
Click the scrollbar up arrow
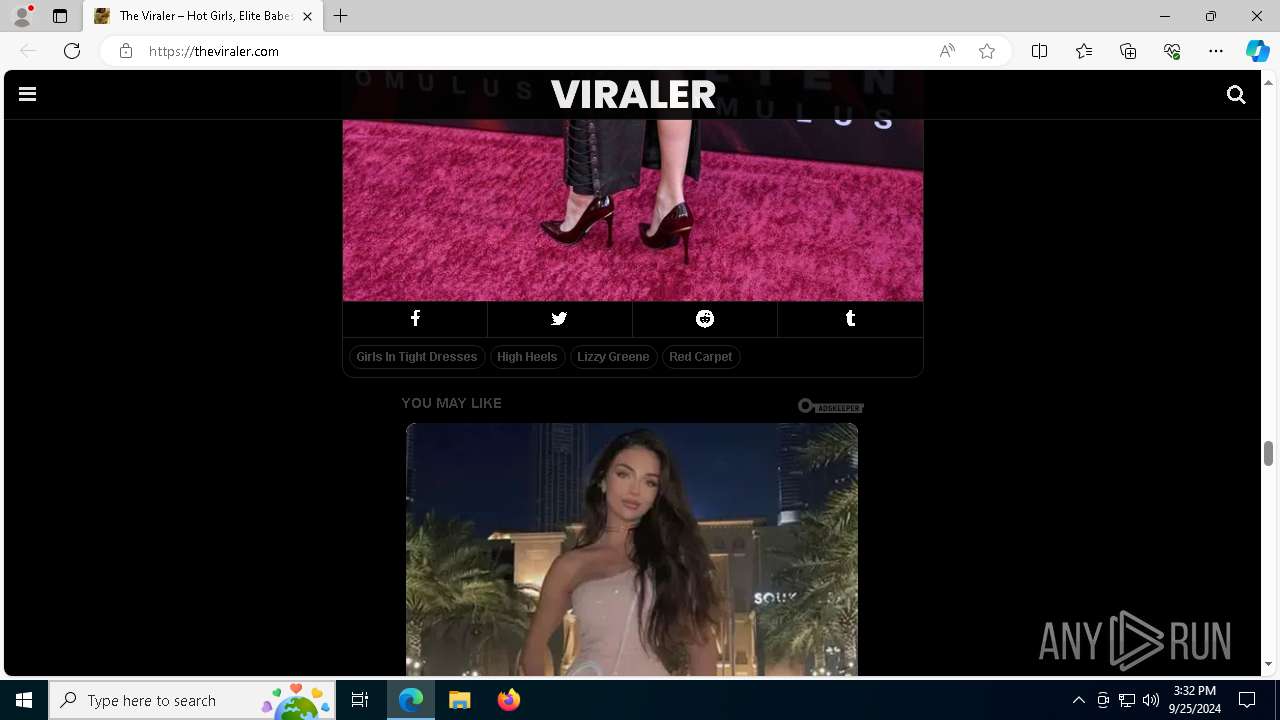click(1268, 82)
